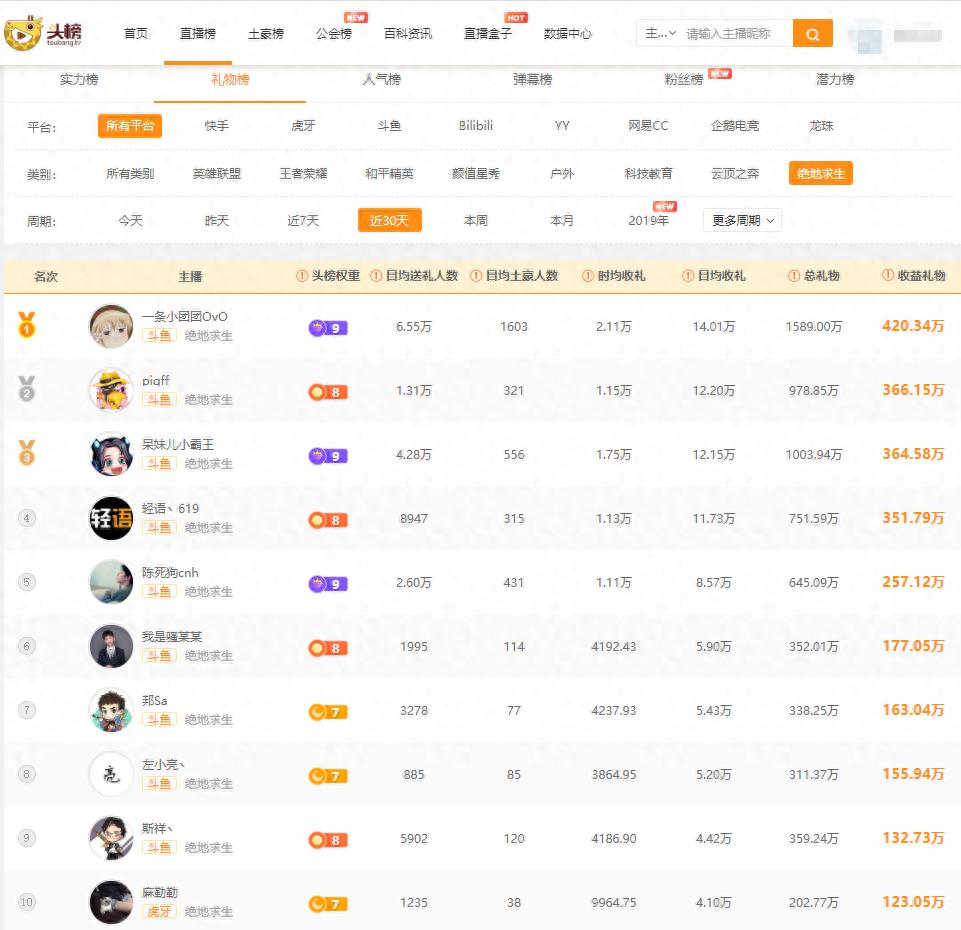Open 直播榜 navigation item
Viewport: 961px width, 930px height.
[198, 33]
